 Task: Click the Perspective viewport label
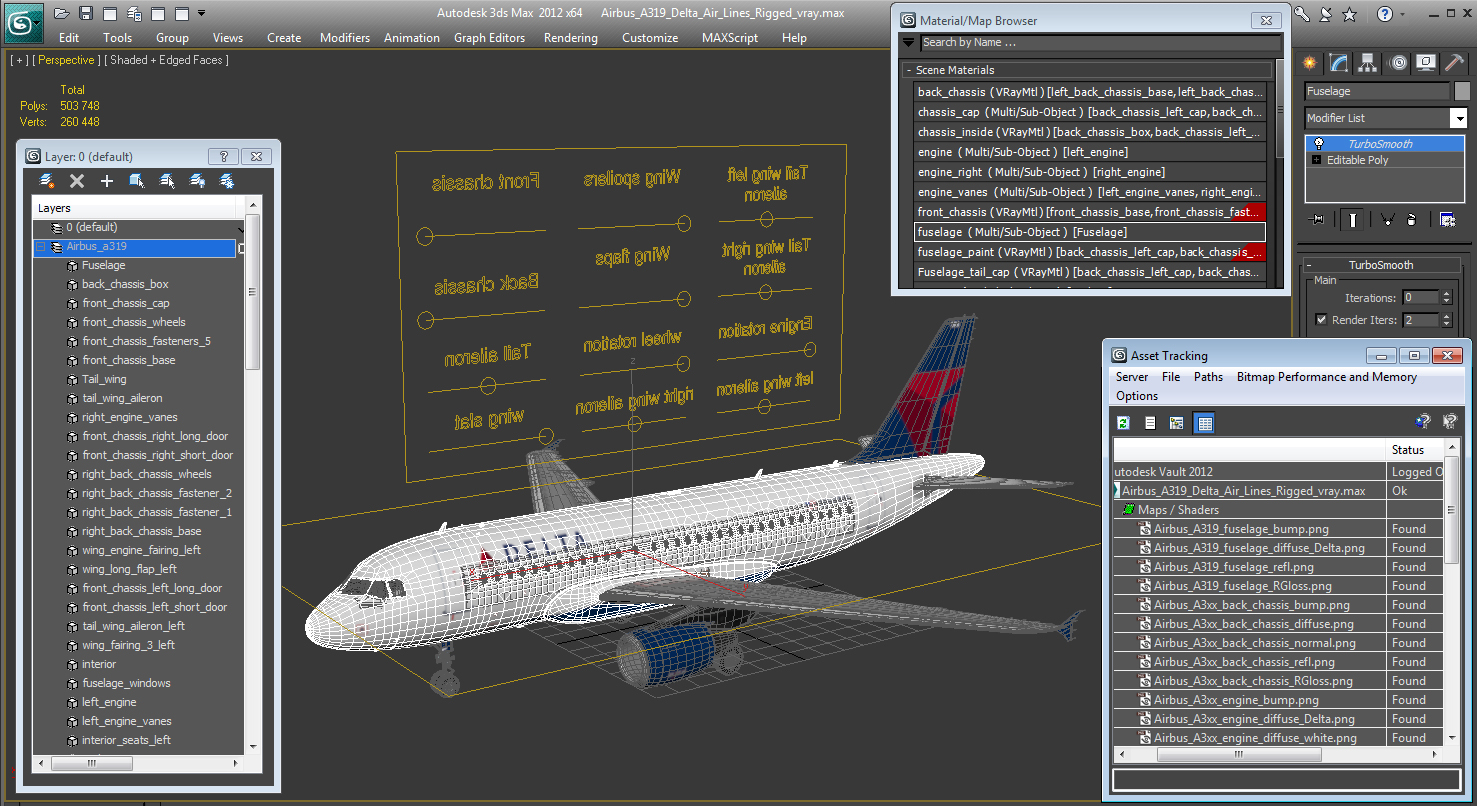(65, 60)
